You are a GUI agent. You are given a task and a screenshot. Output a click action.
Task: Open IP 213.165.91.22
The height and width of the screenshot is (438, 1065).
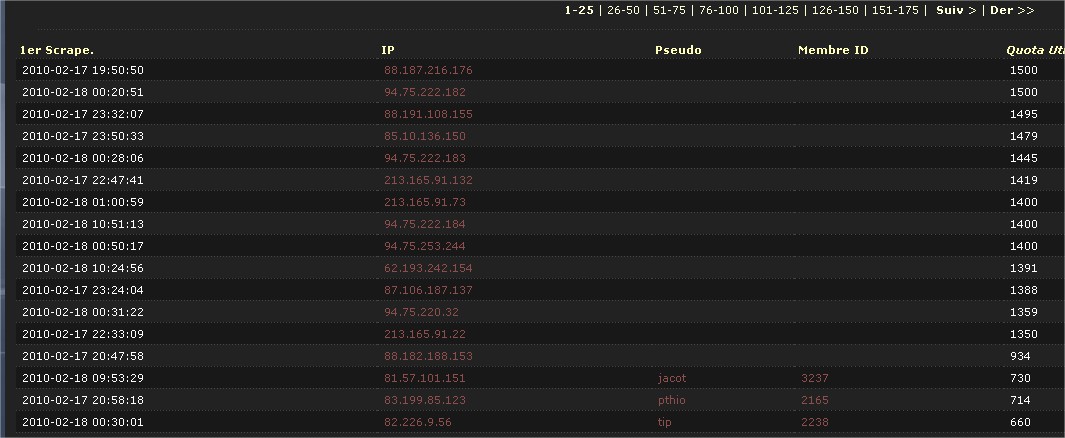[x=425, y=334]
